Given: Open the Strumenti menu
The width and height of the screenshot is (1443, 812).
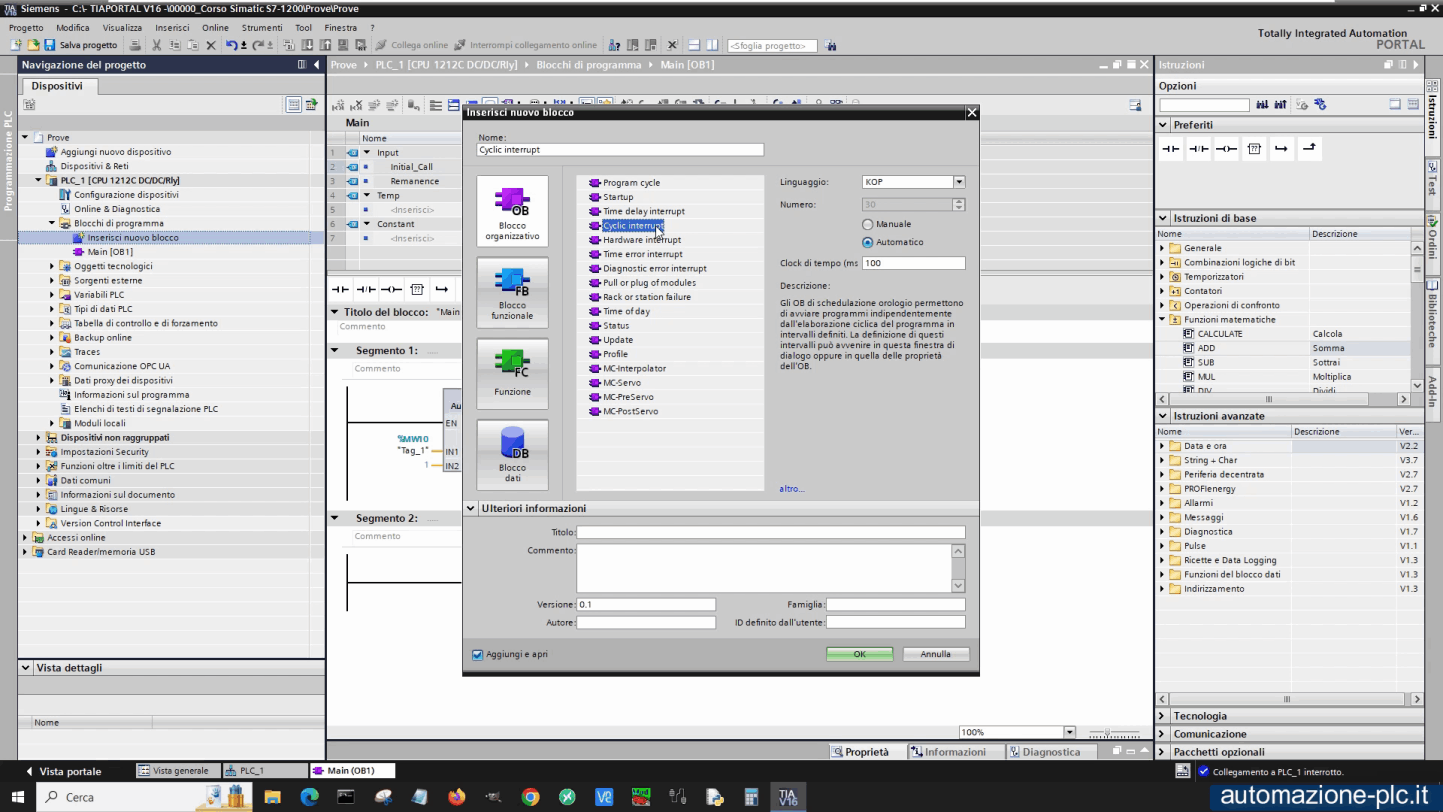Looking at the screenshot, I should [261, 28].
